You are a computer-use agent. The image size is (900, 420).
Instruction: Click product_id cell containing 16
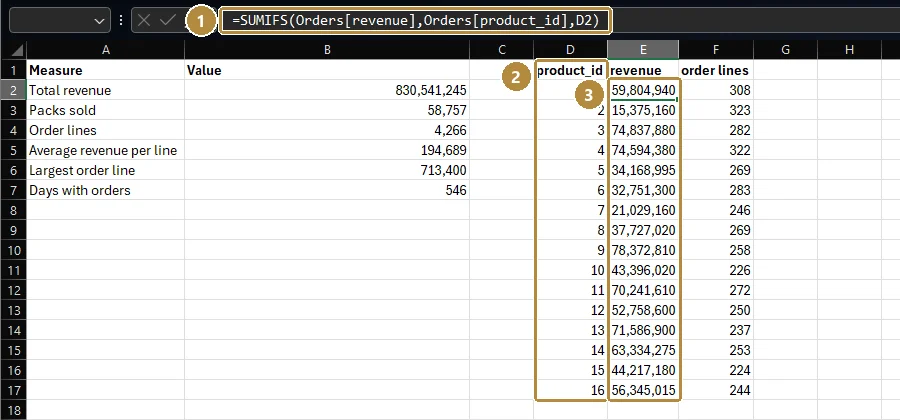571,390
